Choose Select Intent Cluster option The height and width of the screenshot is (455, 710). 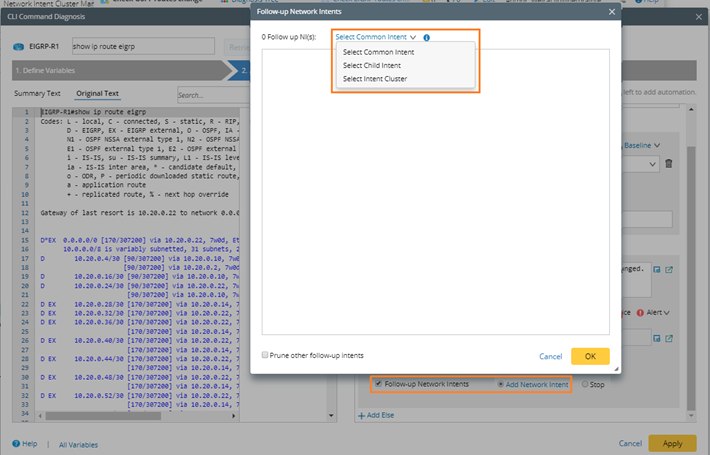point(375,79)
